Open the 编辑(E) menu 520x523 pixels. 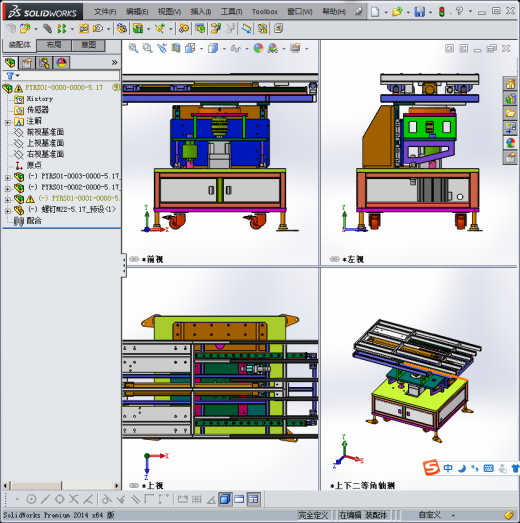(x=137, y=12)
